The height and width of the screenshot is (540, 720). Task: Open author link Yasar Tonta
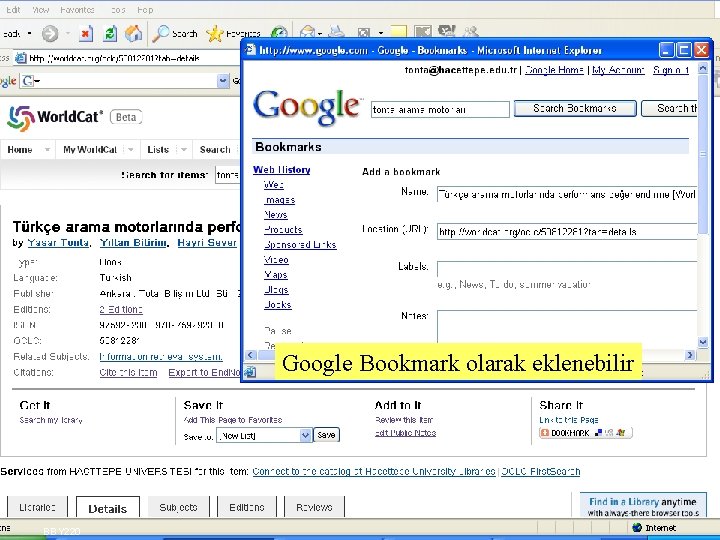[58, 242]
